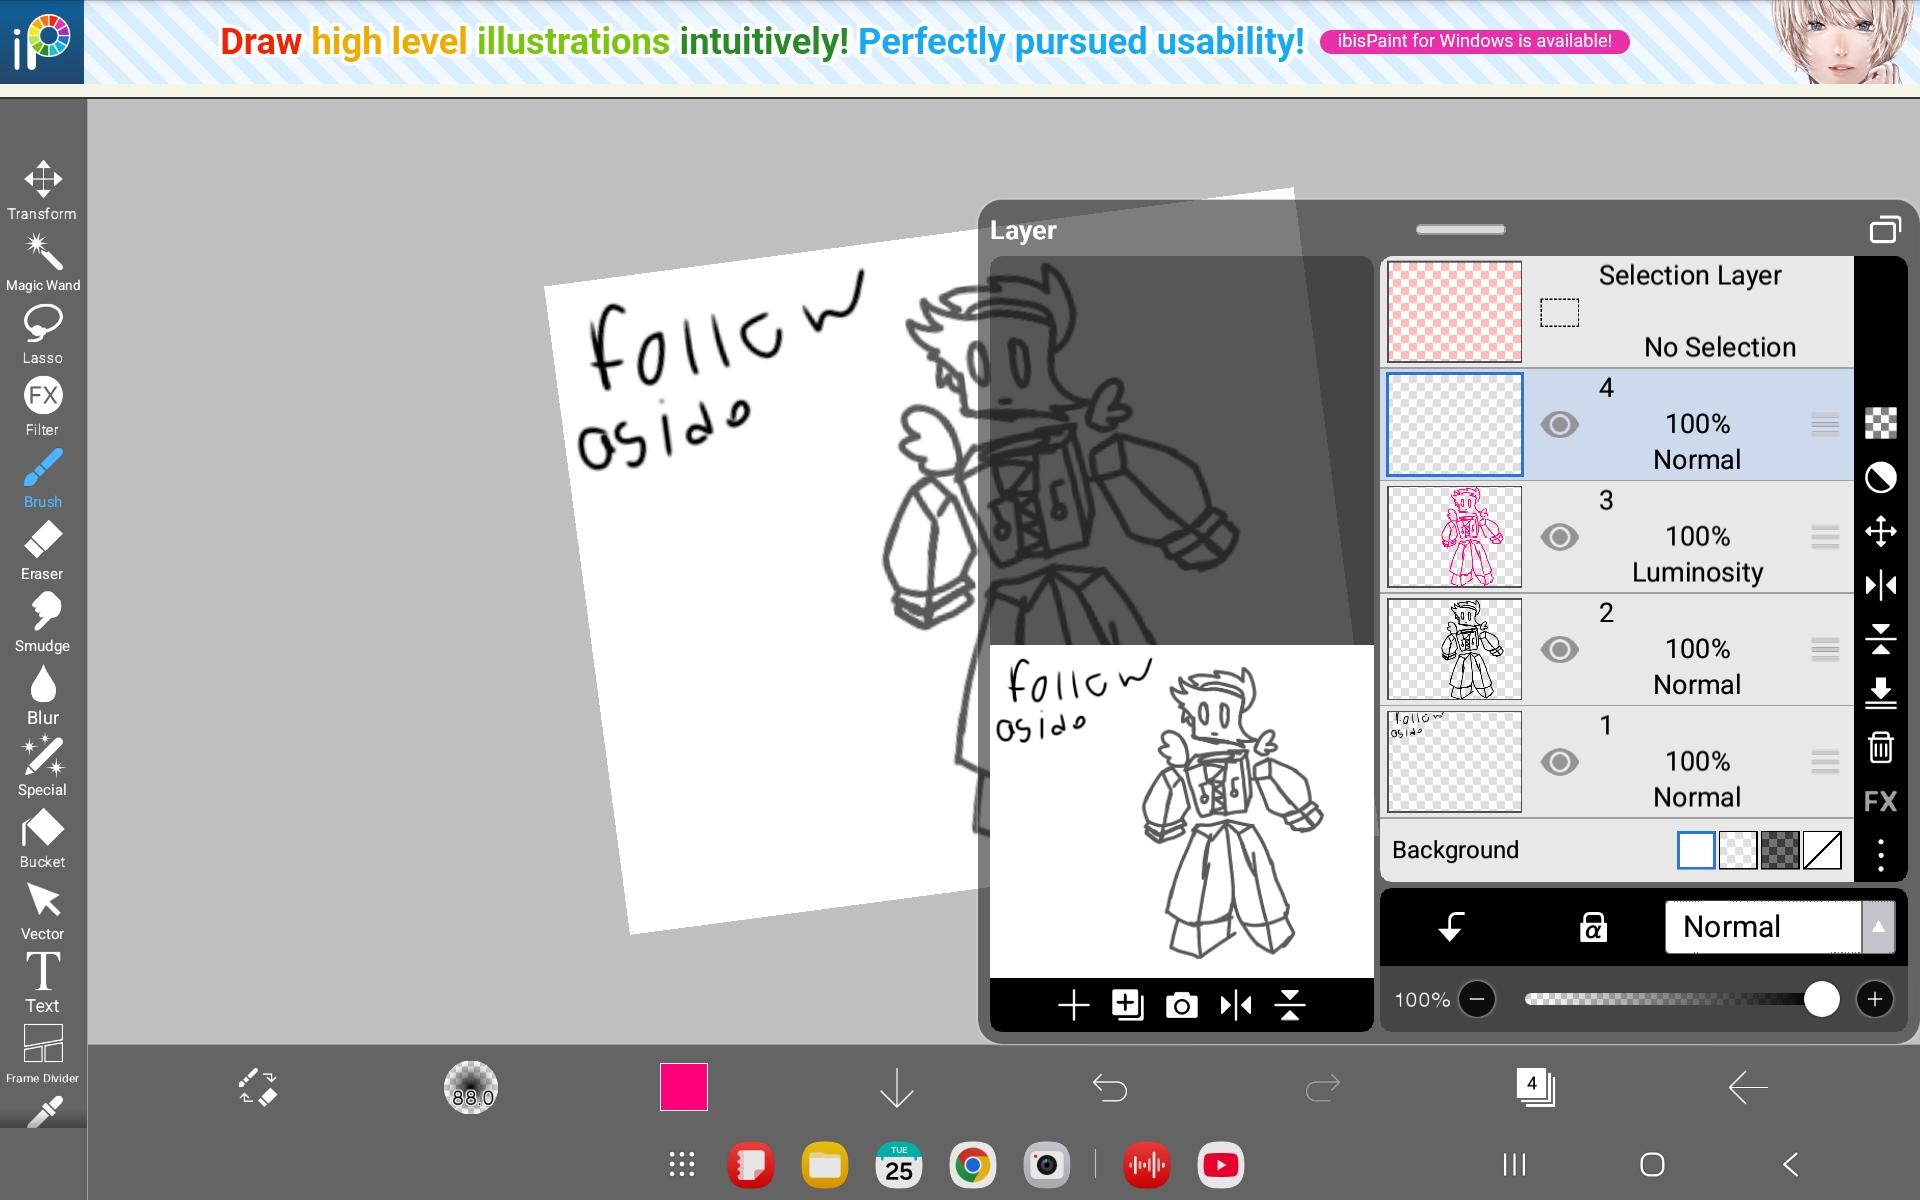This screenshot has width=1920, height=1200.
Task: Select layer 1 text thumbnail
Action: click(1455, 762)
